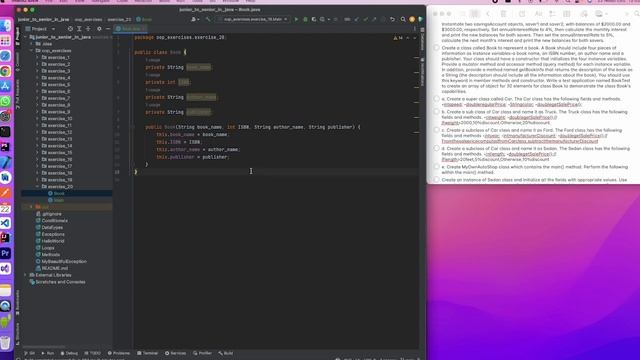This screenshot has width=640, height=360.
Task: Click the Rollback undo arrow icon
Action: (x=392, y=19)
